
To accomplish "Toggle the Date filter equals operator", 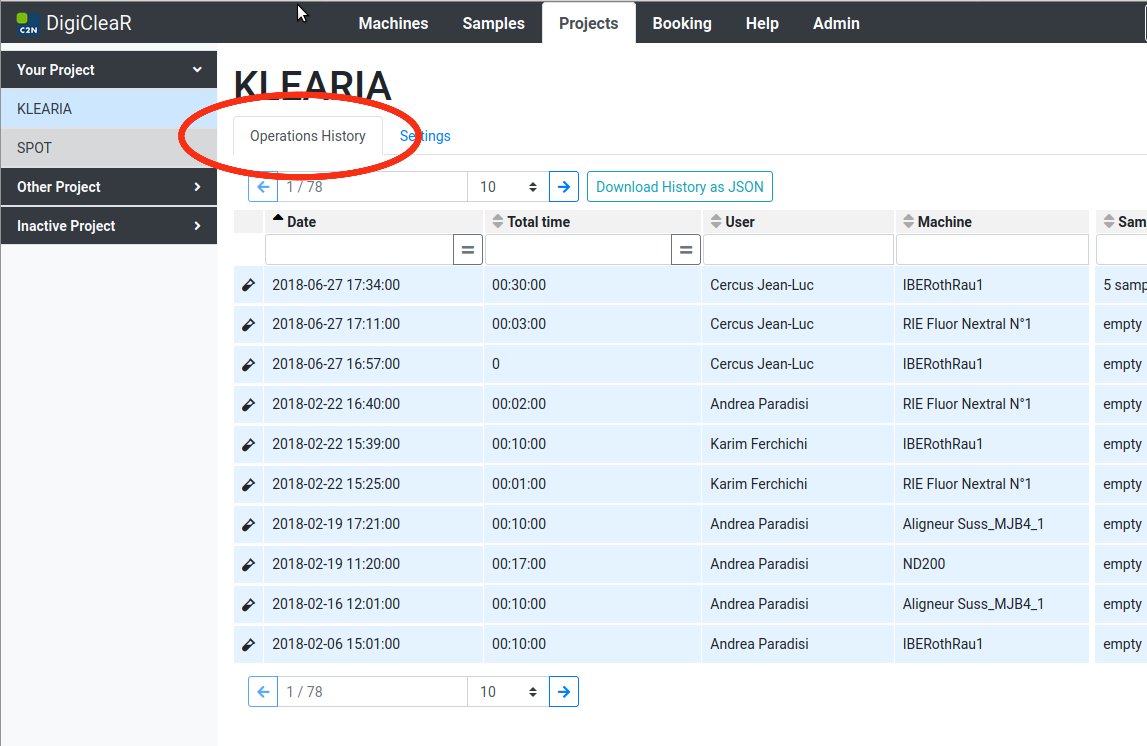I will click(467, 250).
